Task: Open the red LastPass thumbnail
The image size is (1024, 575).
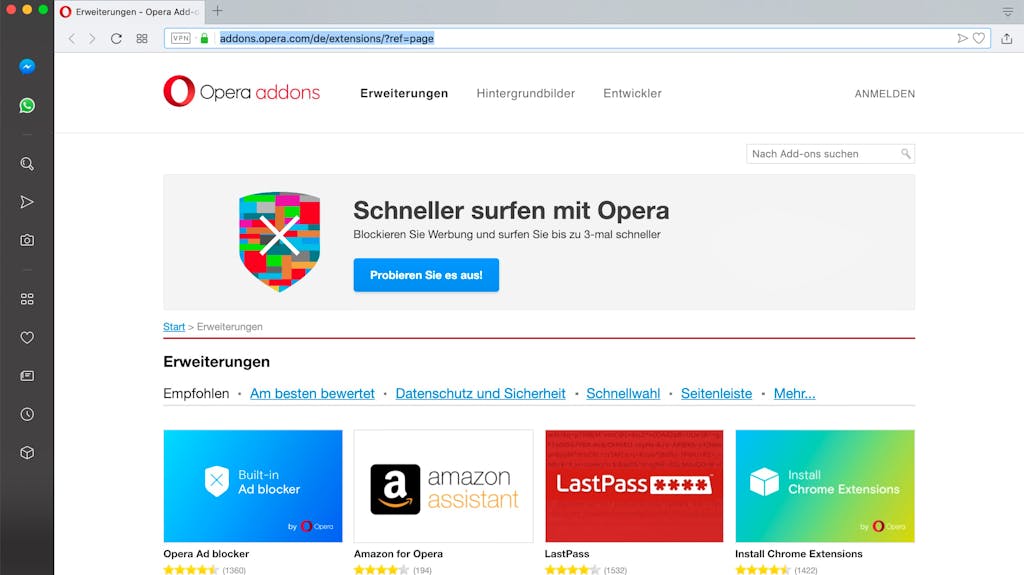Action: (634, 485)
